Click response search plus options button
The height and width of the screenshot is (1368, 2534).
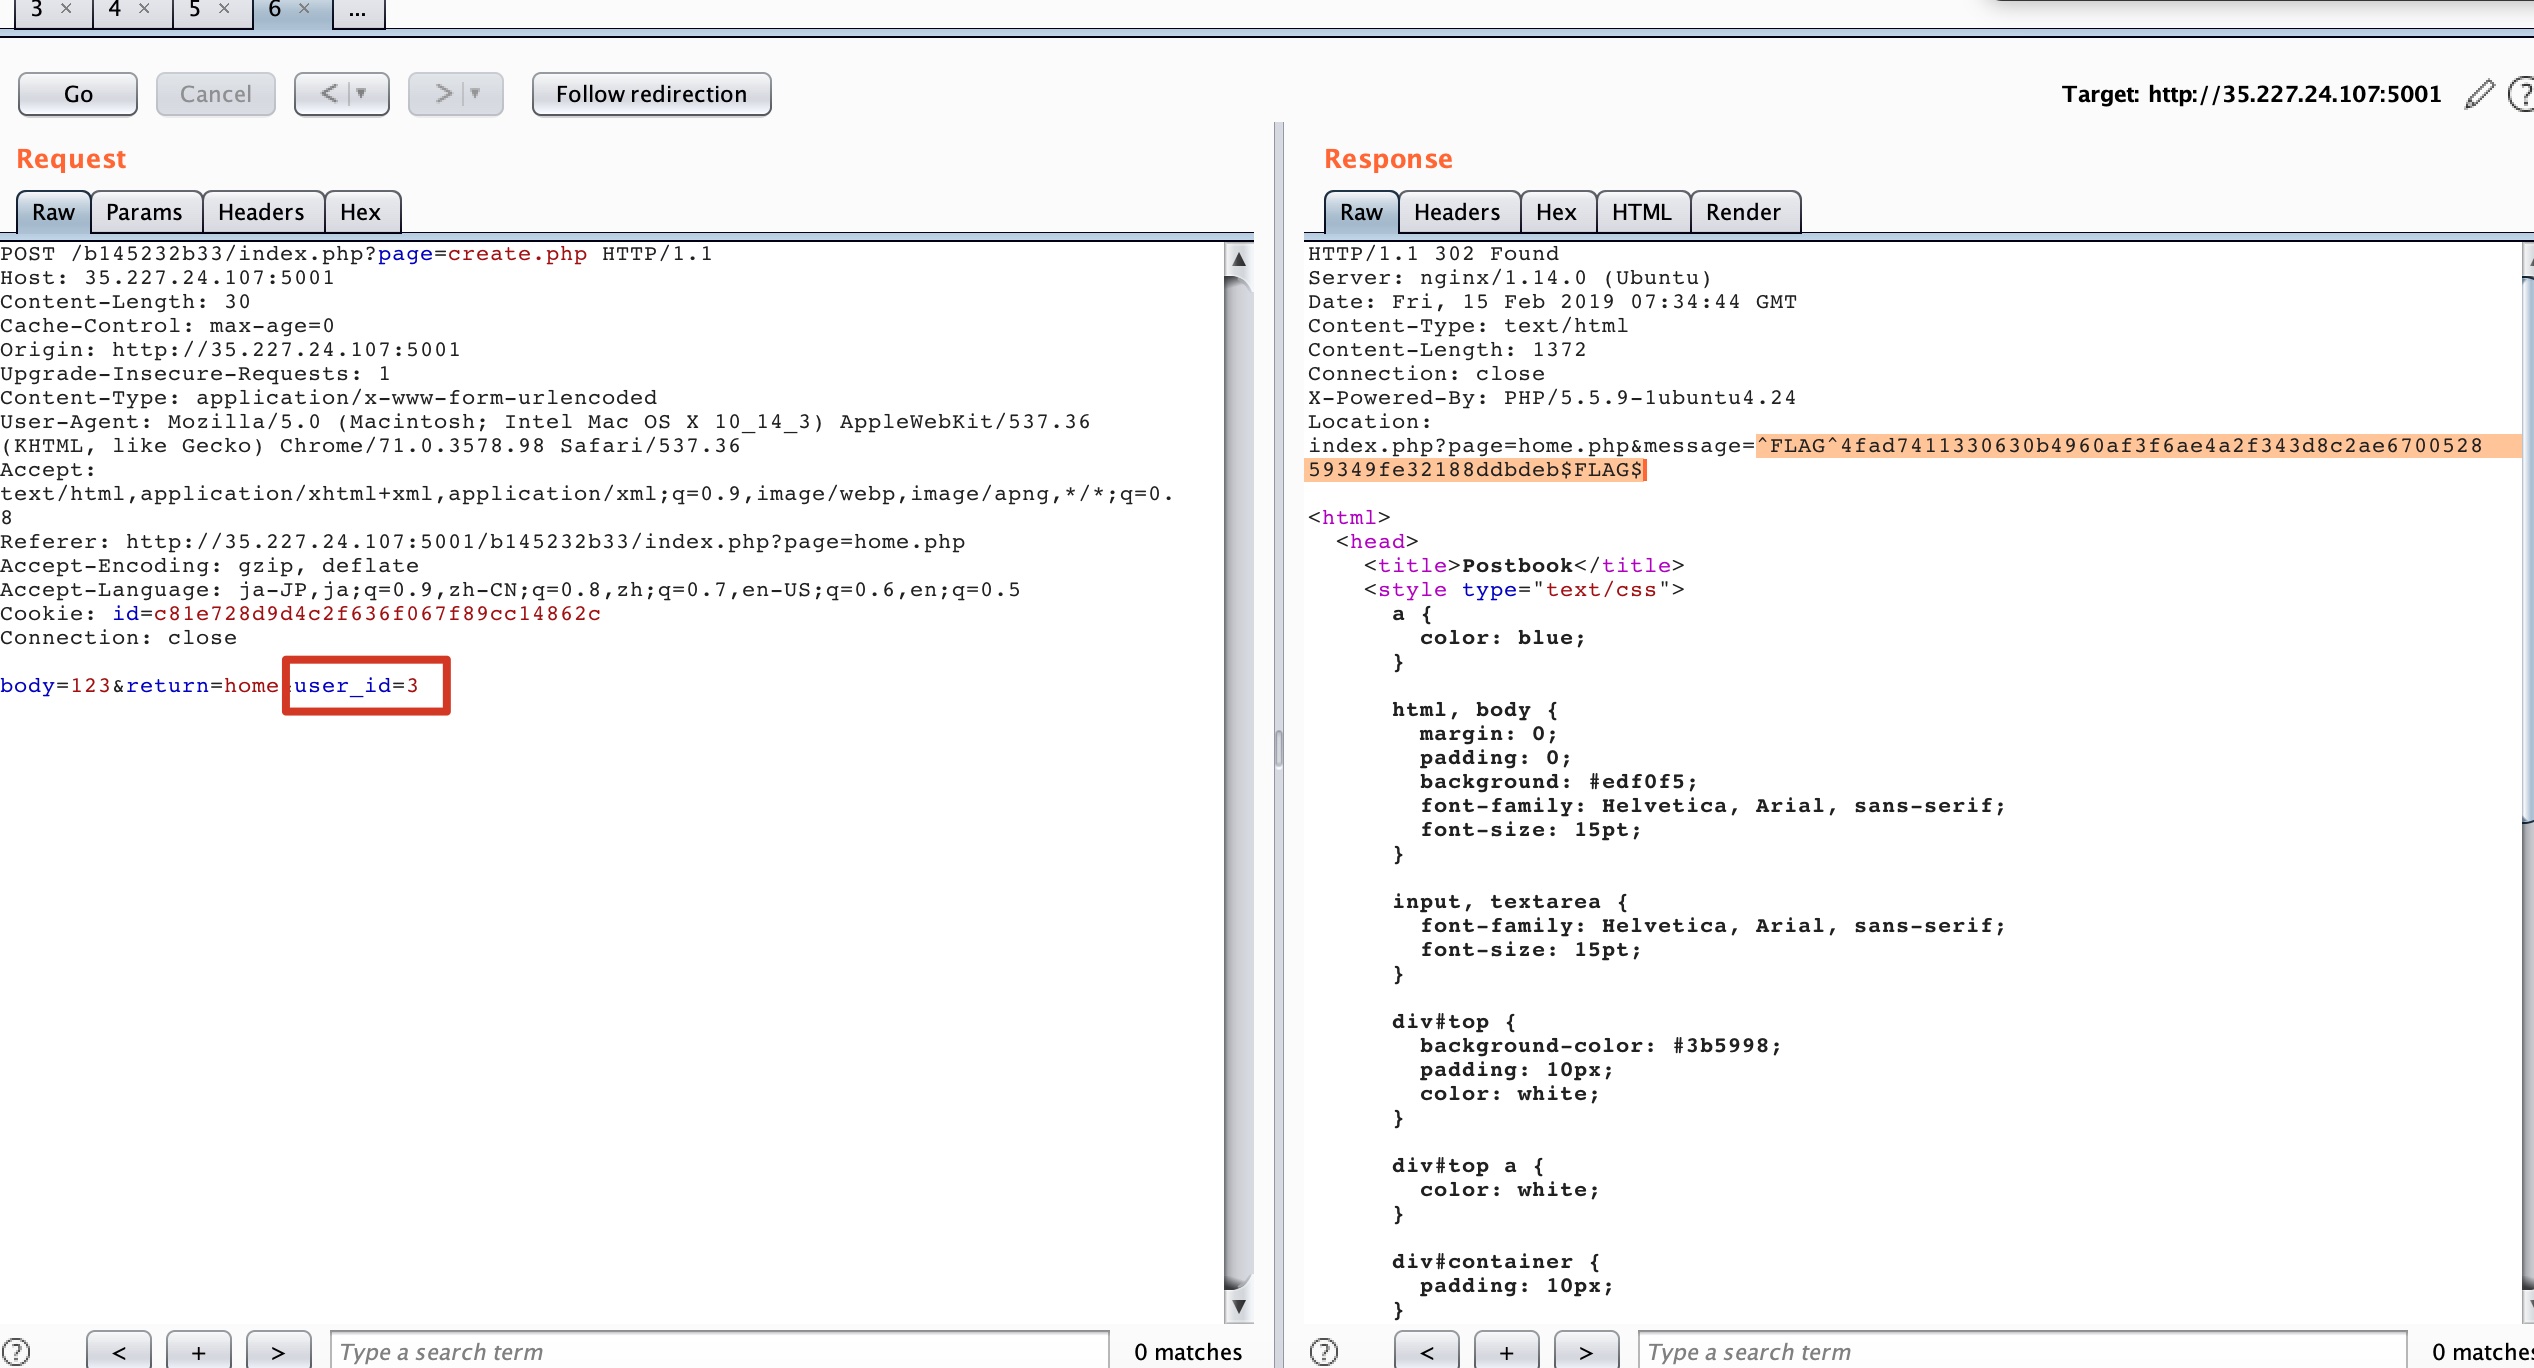1506,1352
